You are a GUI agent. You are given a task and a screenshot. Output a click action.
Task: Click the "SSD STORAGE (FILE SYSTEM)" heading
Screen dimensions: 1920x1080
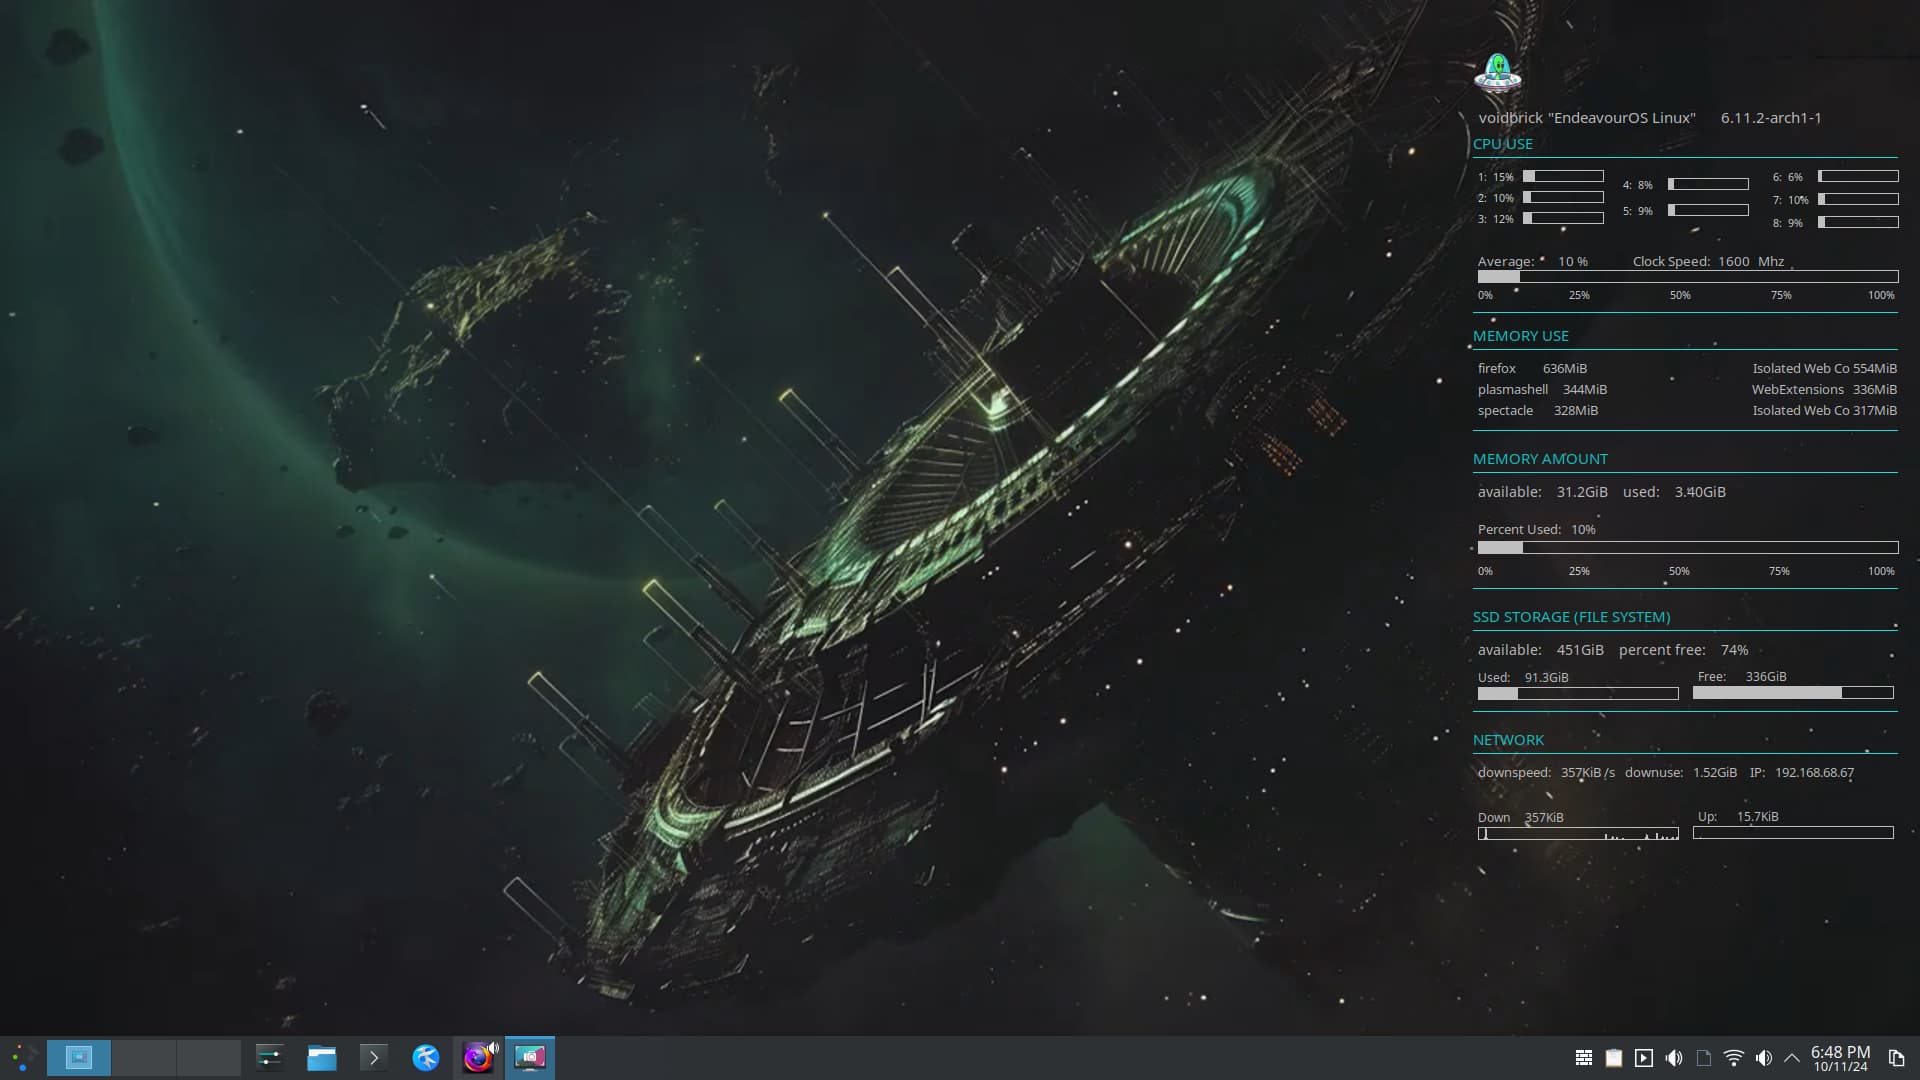coord(1571,617)
